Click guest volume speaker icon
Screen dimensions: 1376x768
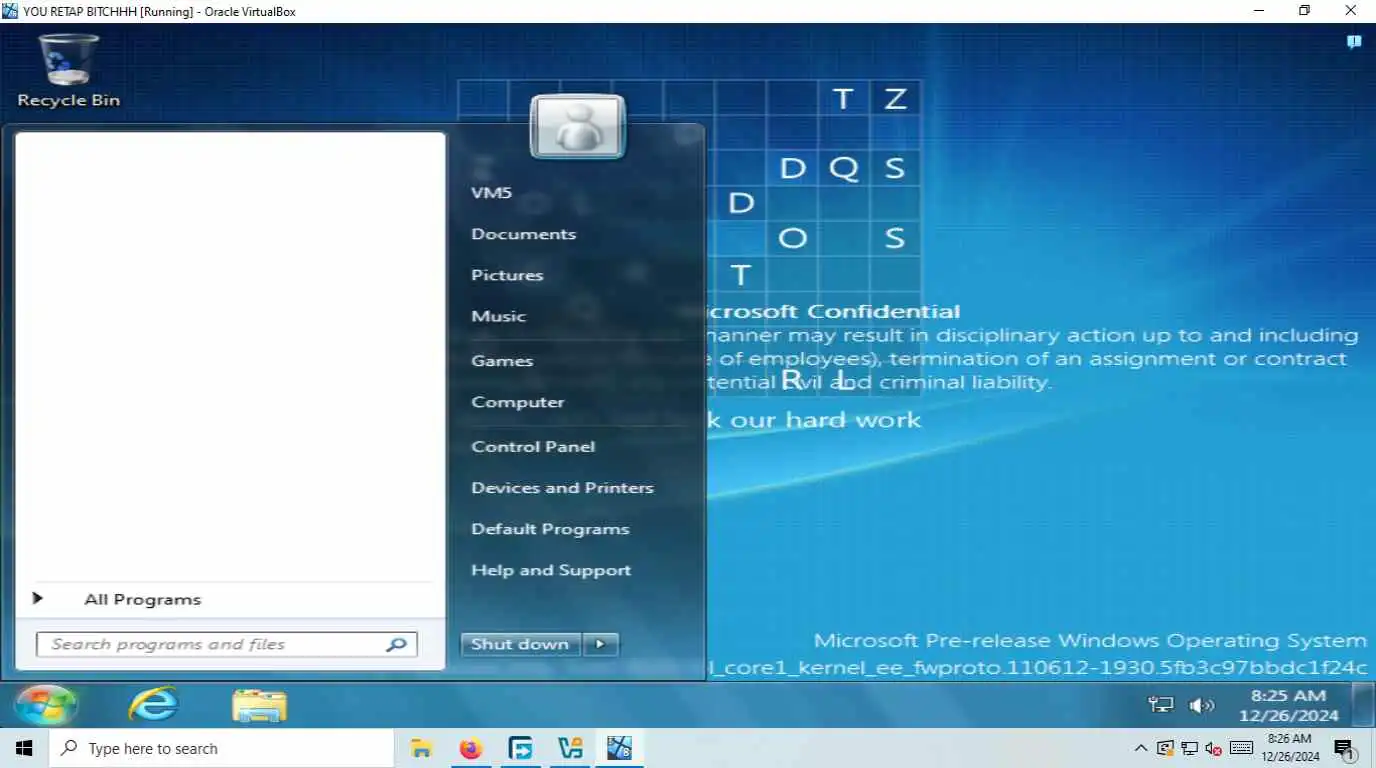point(1200,705)
